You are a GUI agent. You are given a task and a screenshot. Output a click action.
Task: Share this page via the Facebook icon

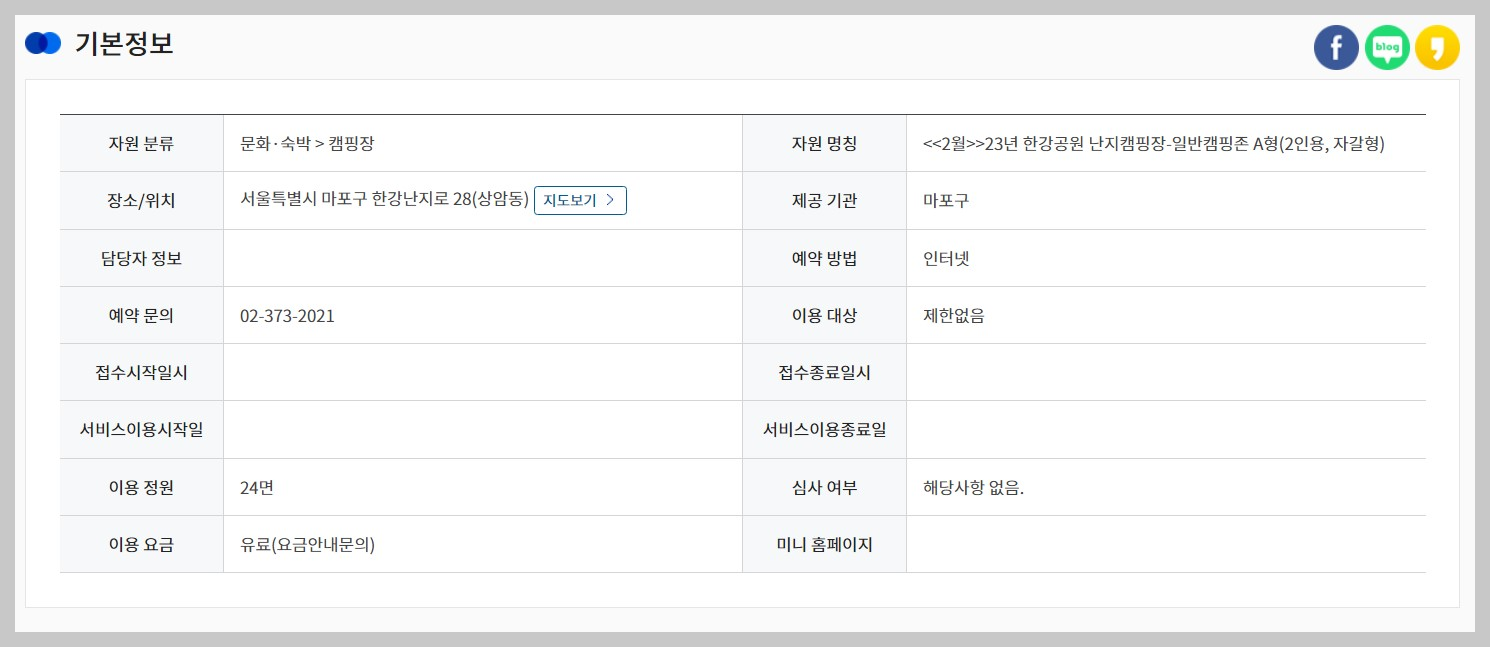tap(1336, 47)
